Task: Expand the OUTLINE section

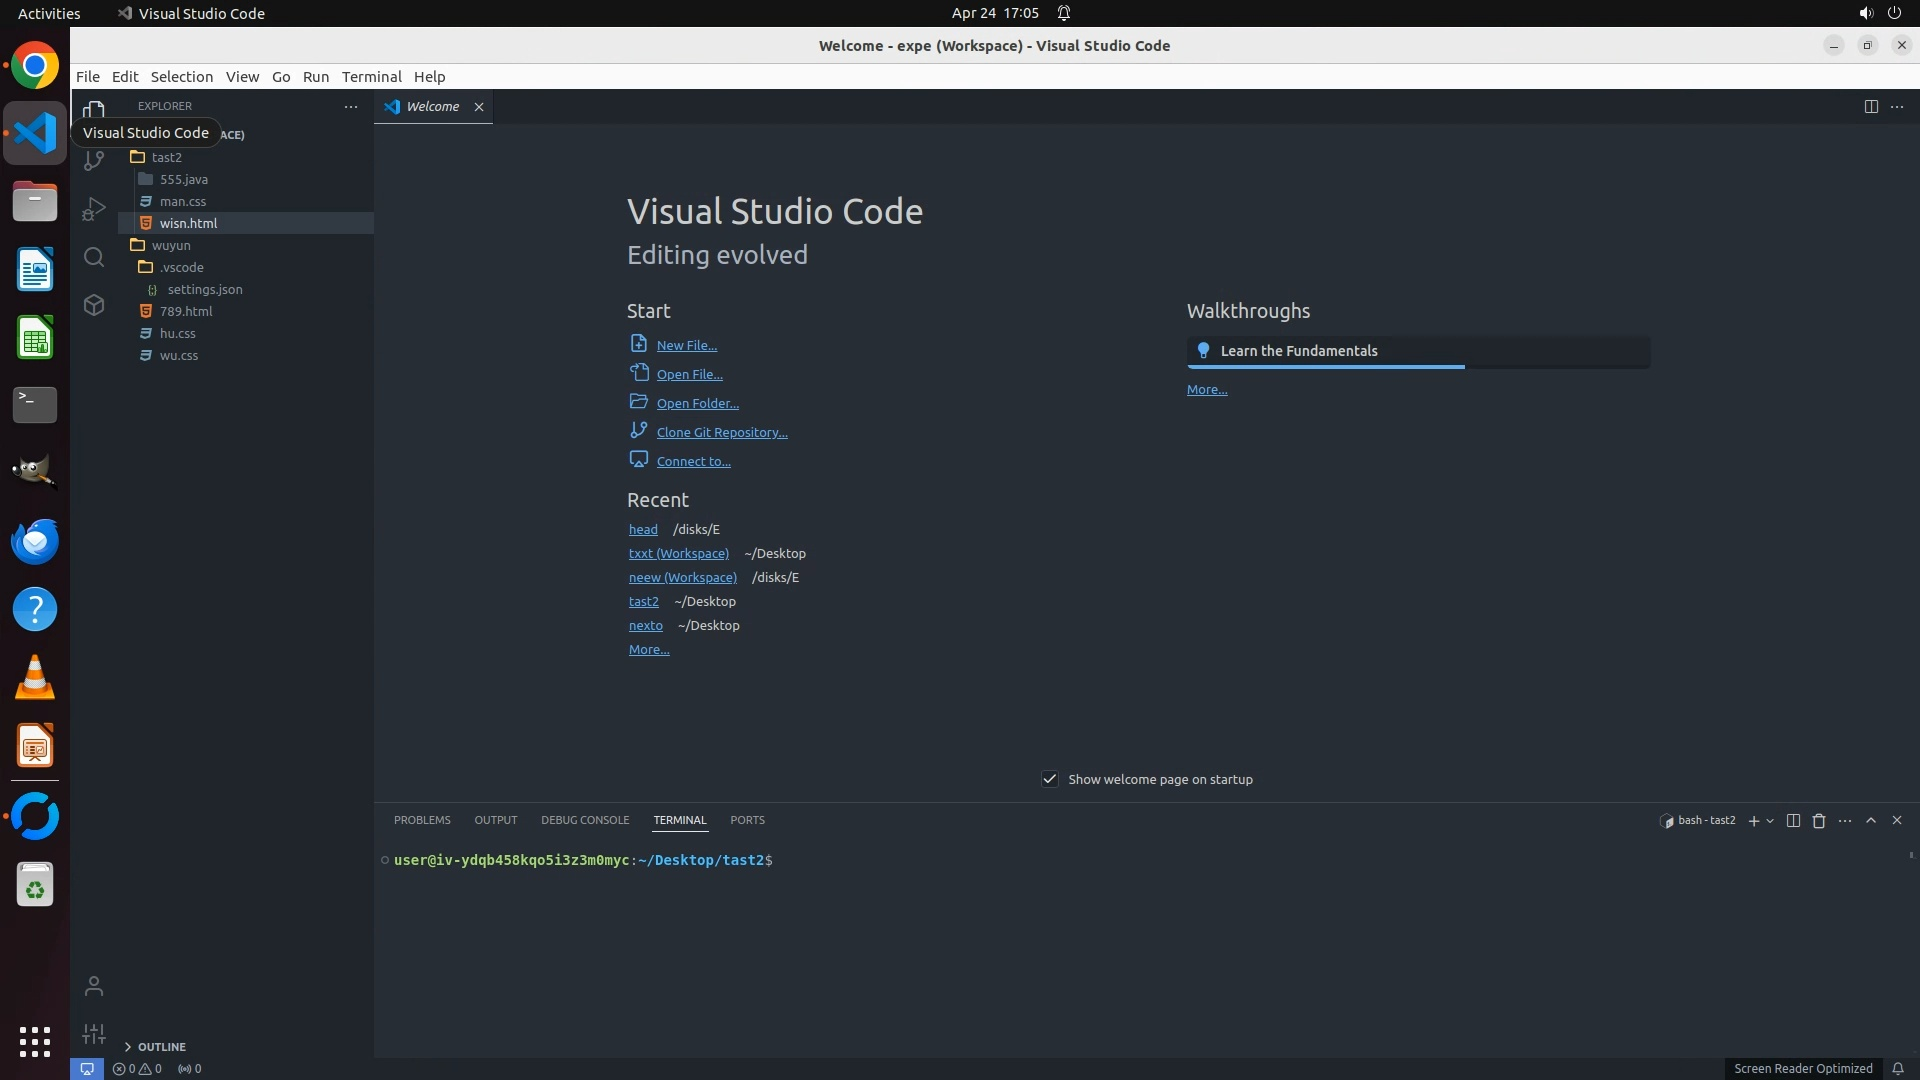Action: coord(161,1046)
